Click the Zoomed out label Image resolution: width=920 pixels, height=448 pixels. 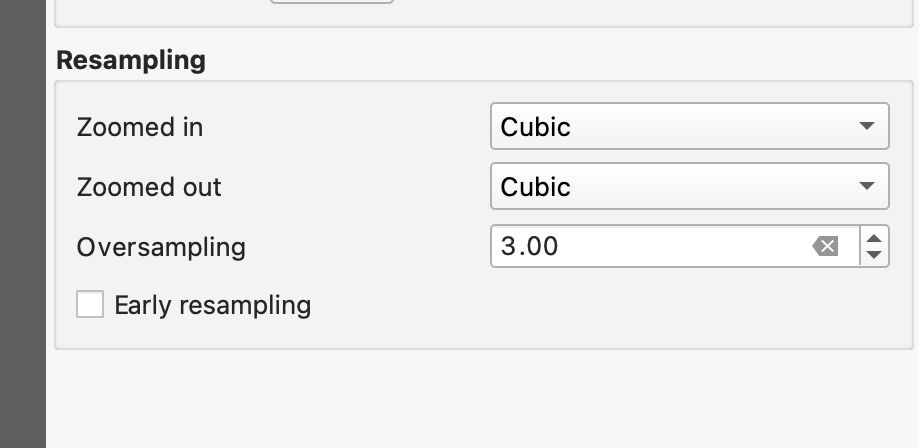coord(149,187)
